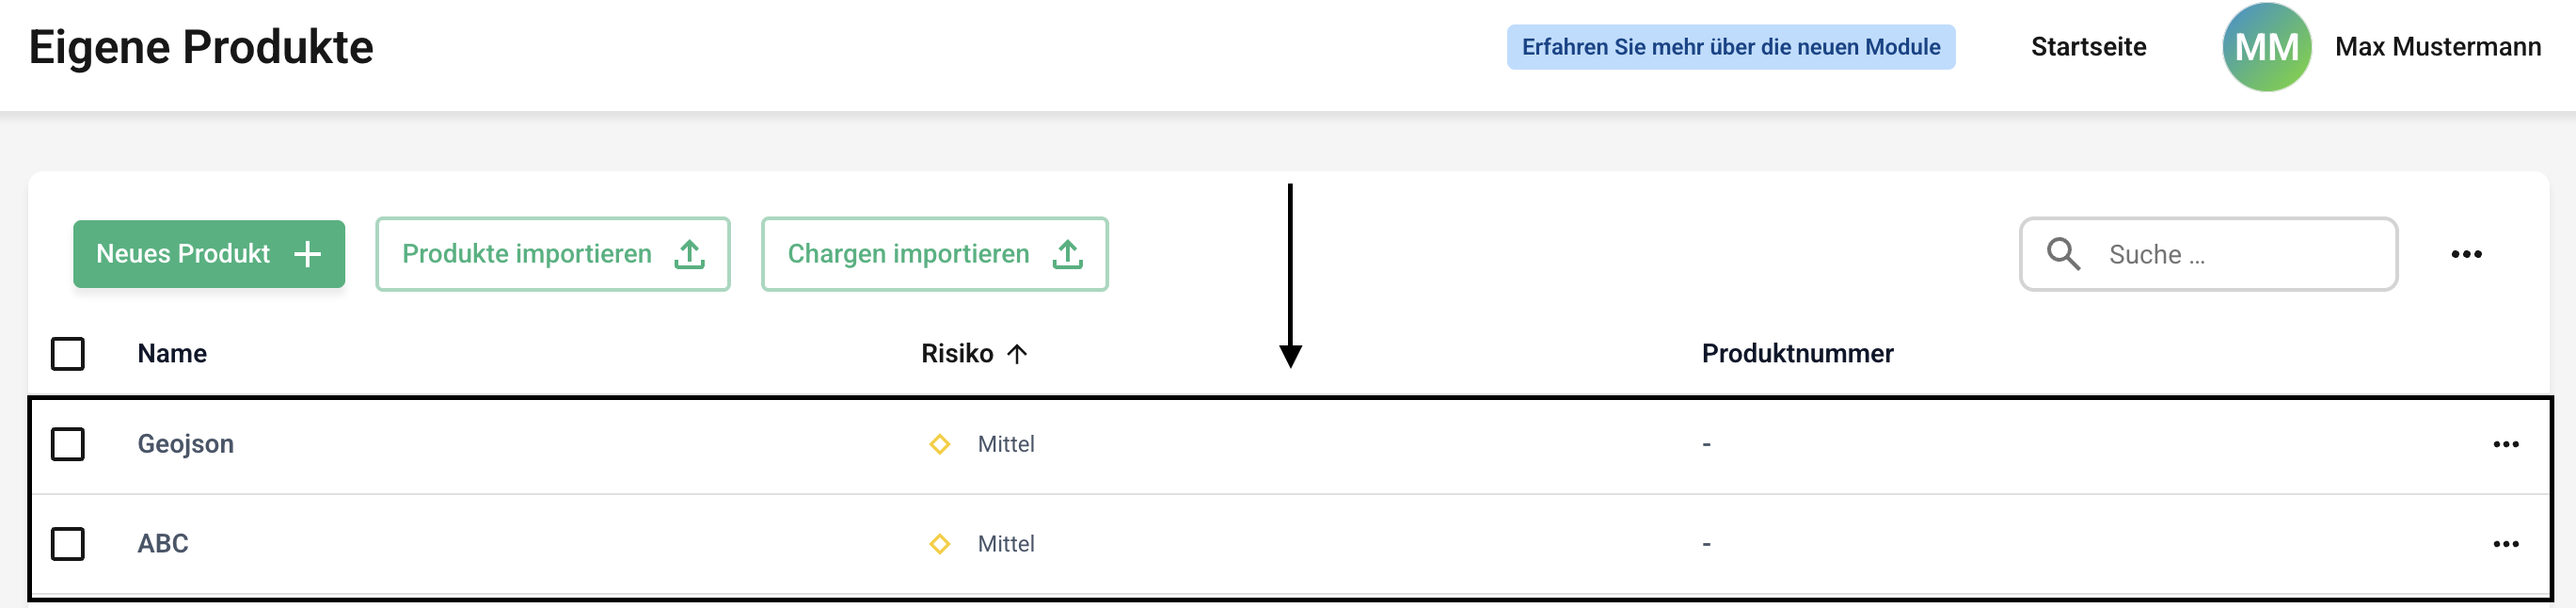Open the three-dot menu for ABC row
The height and width of the screenshot is (608, 2576).
2505,544
